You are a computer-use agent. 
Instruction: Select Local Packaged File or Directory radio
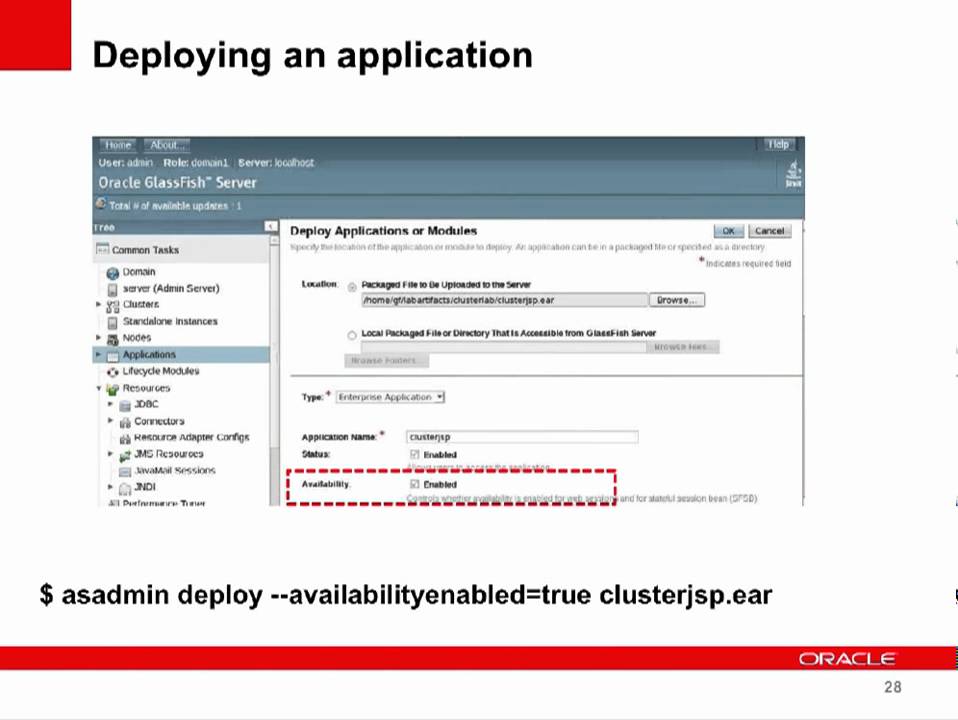click(x=352, y=335)
